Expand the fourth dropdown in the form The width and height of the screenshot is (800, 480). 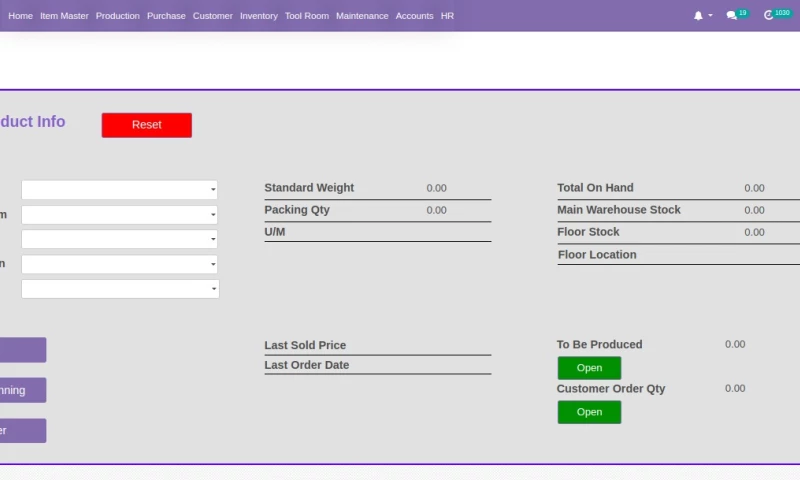(119, 265)
